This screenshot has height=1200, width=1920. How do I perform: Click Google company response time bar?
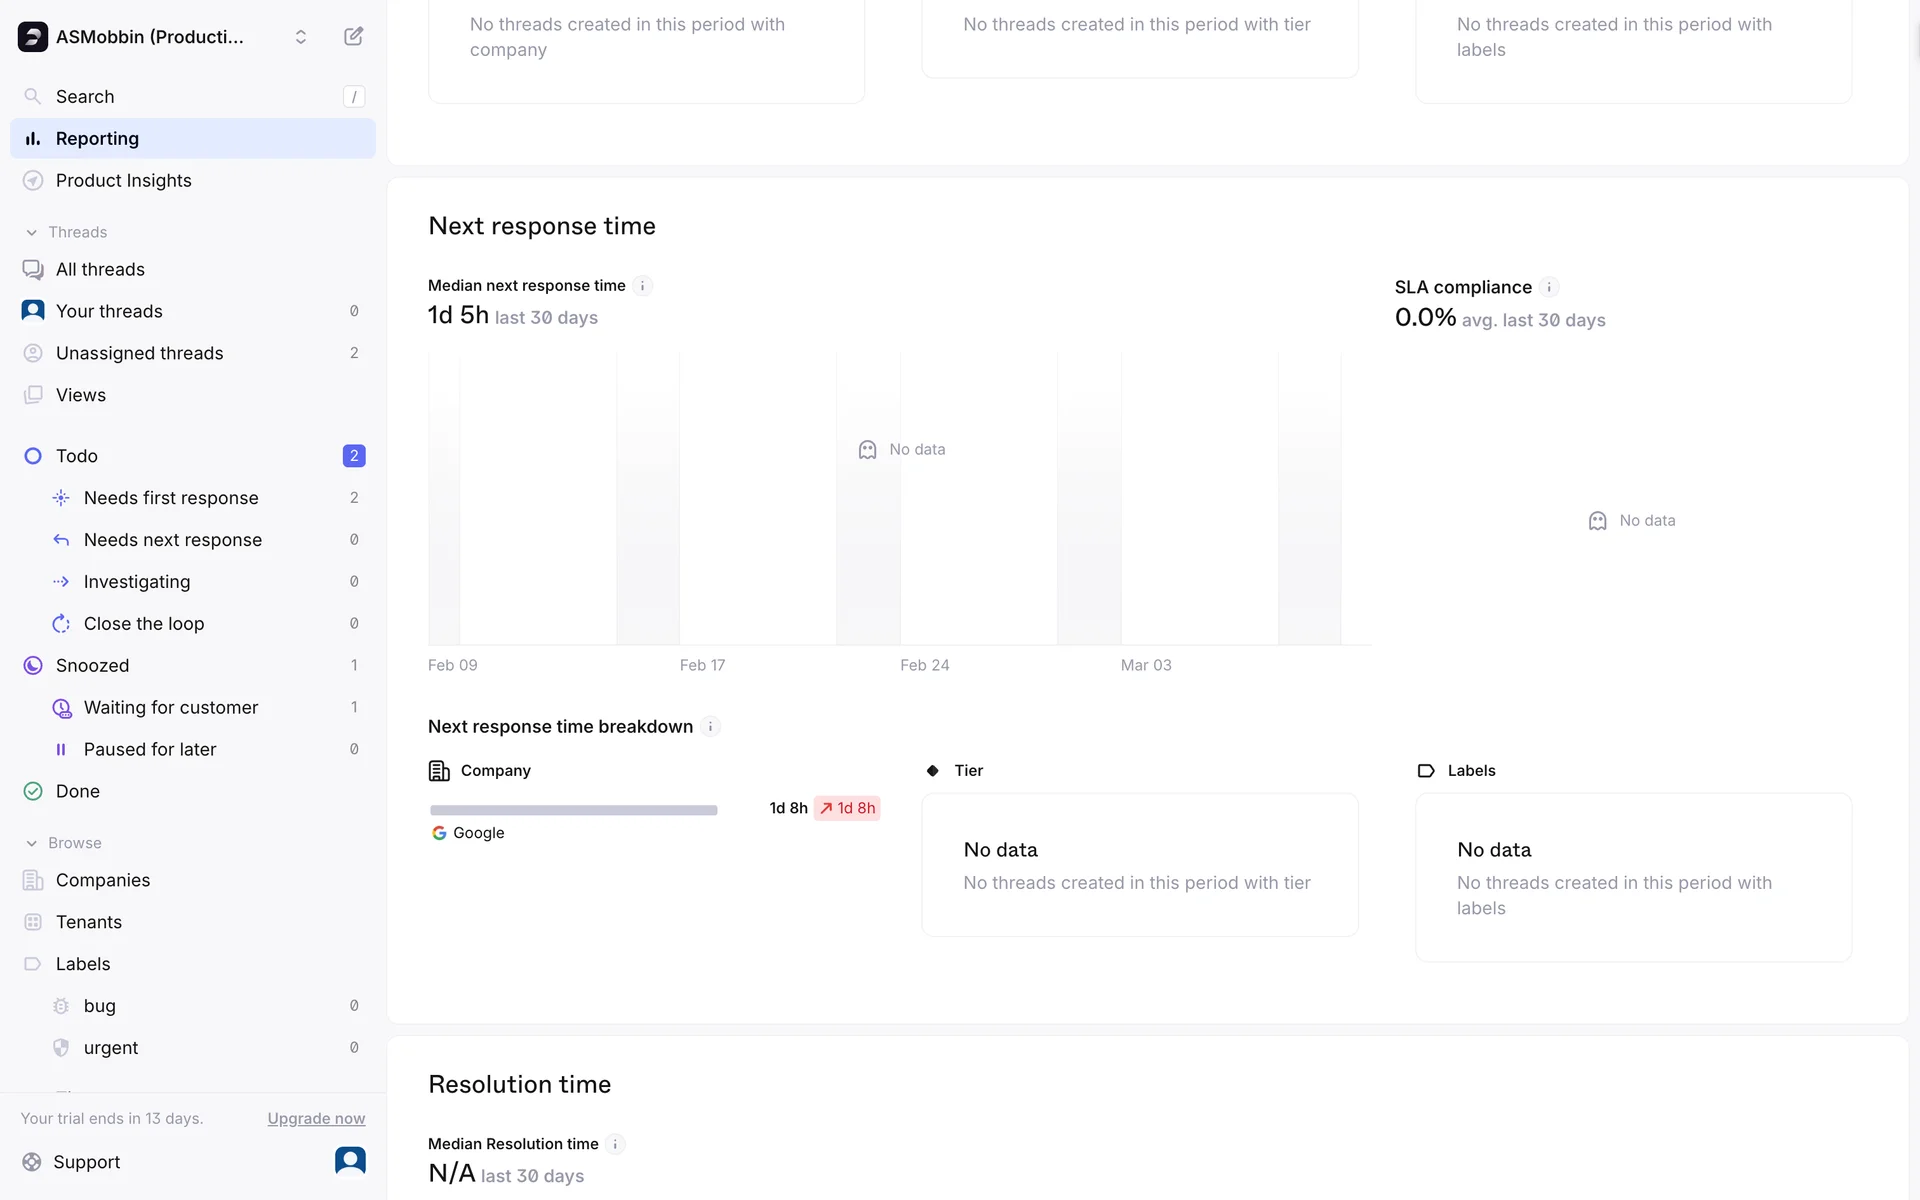coord(573,810)
